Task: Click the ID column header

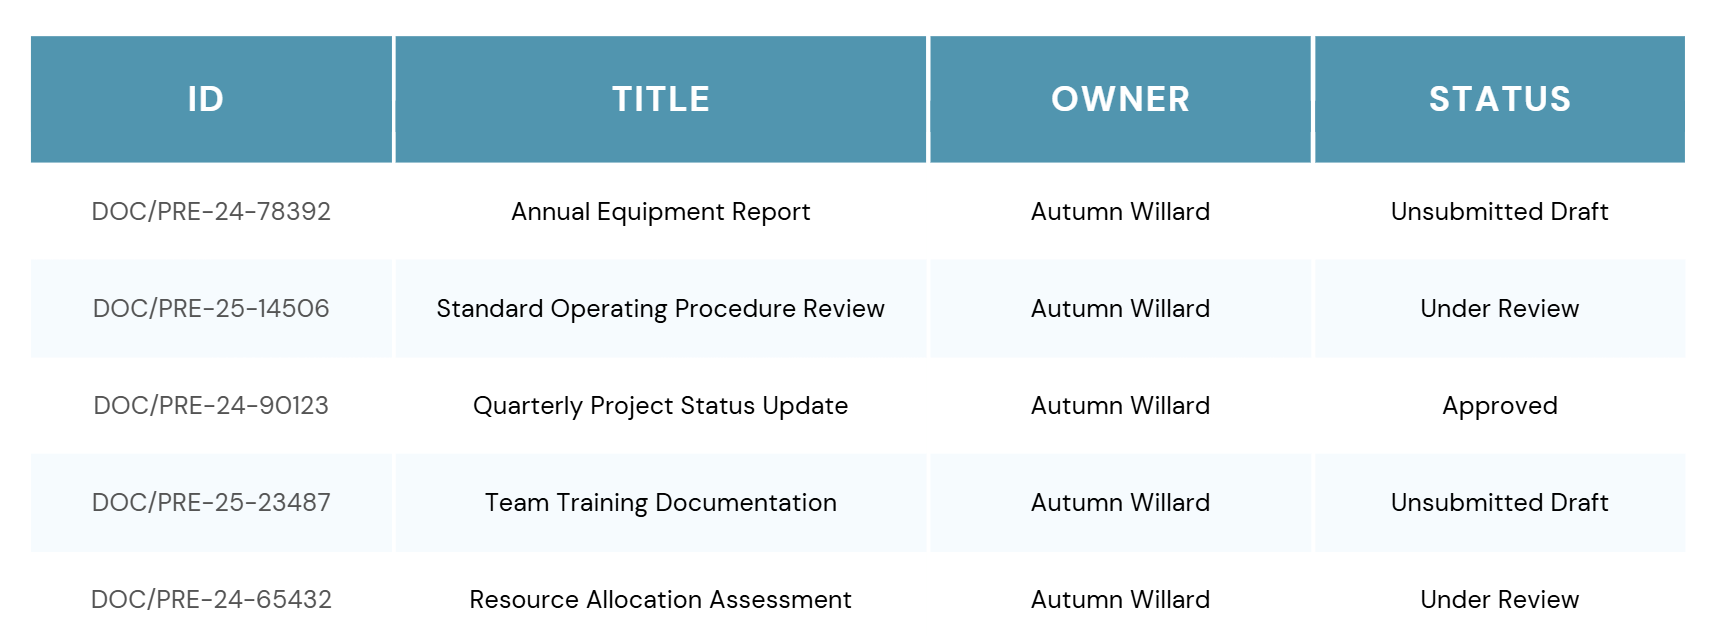Action: [x=206, y=99]
